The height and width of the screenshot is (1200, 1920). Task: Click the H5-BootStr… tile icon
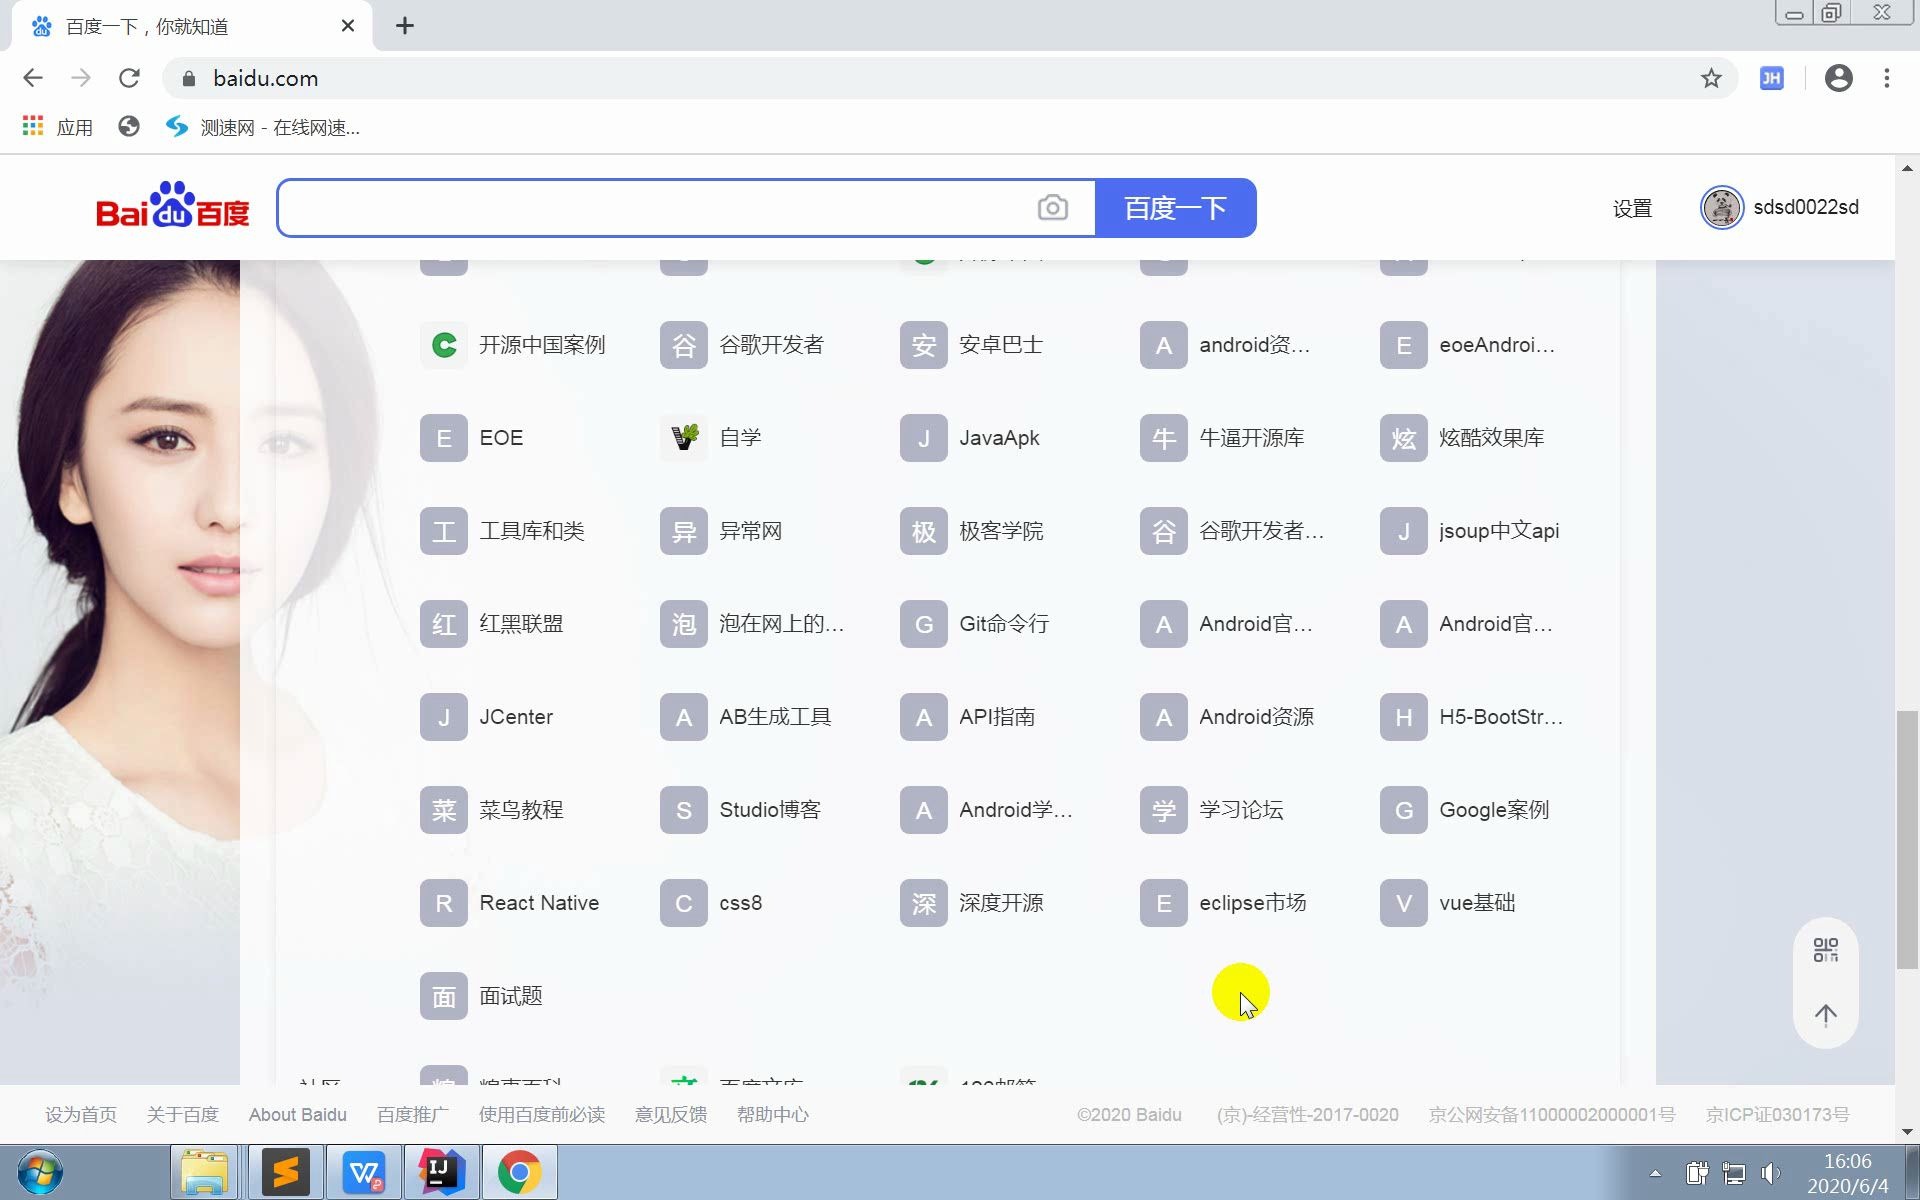coord(1404,717)
